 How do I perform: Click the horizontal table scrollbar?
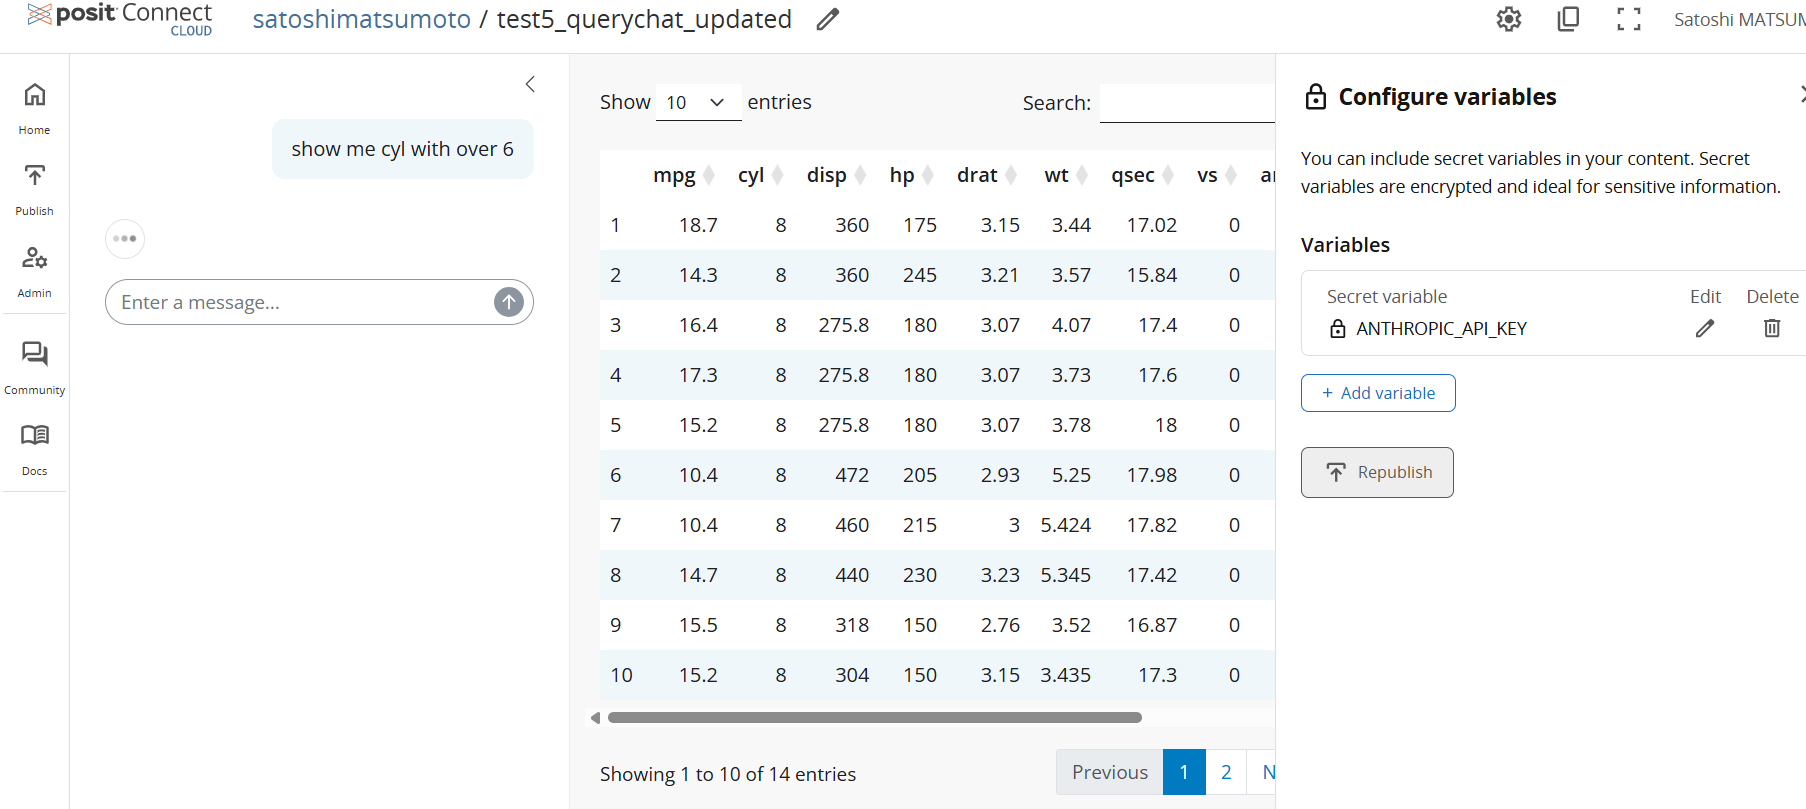point(874,717)
